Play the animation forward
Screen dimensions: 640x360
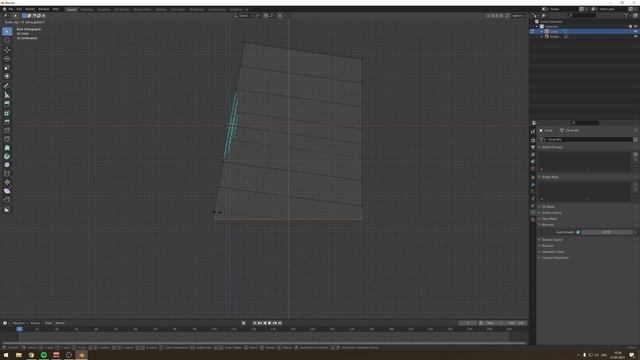click(x=269, y=323)
